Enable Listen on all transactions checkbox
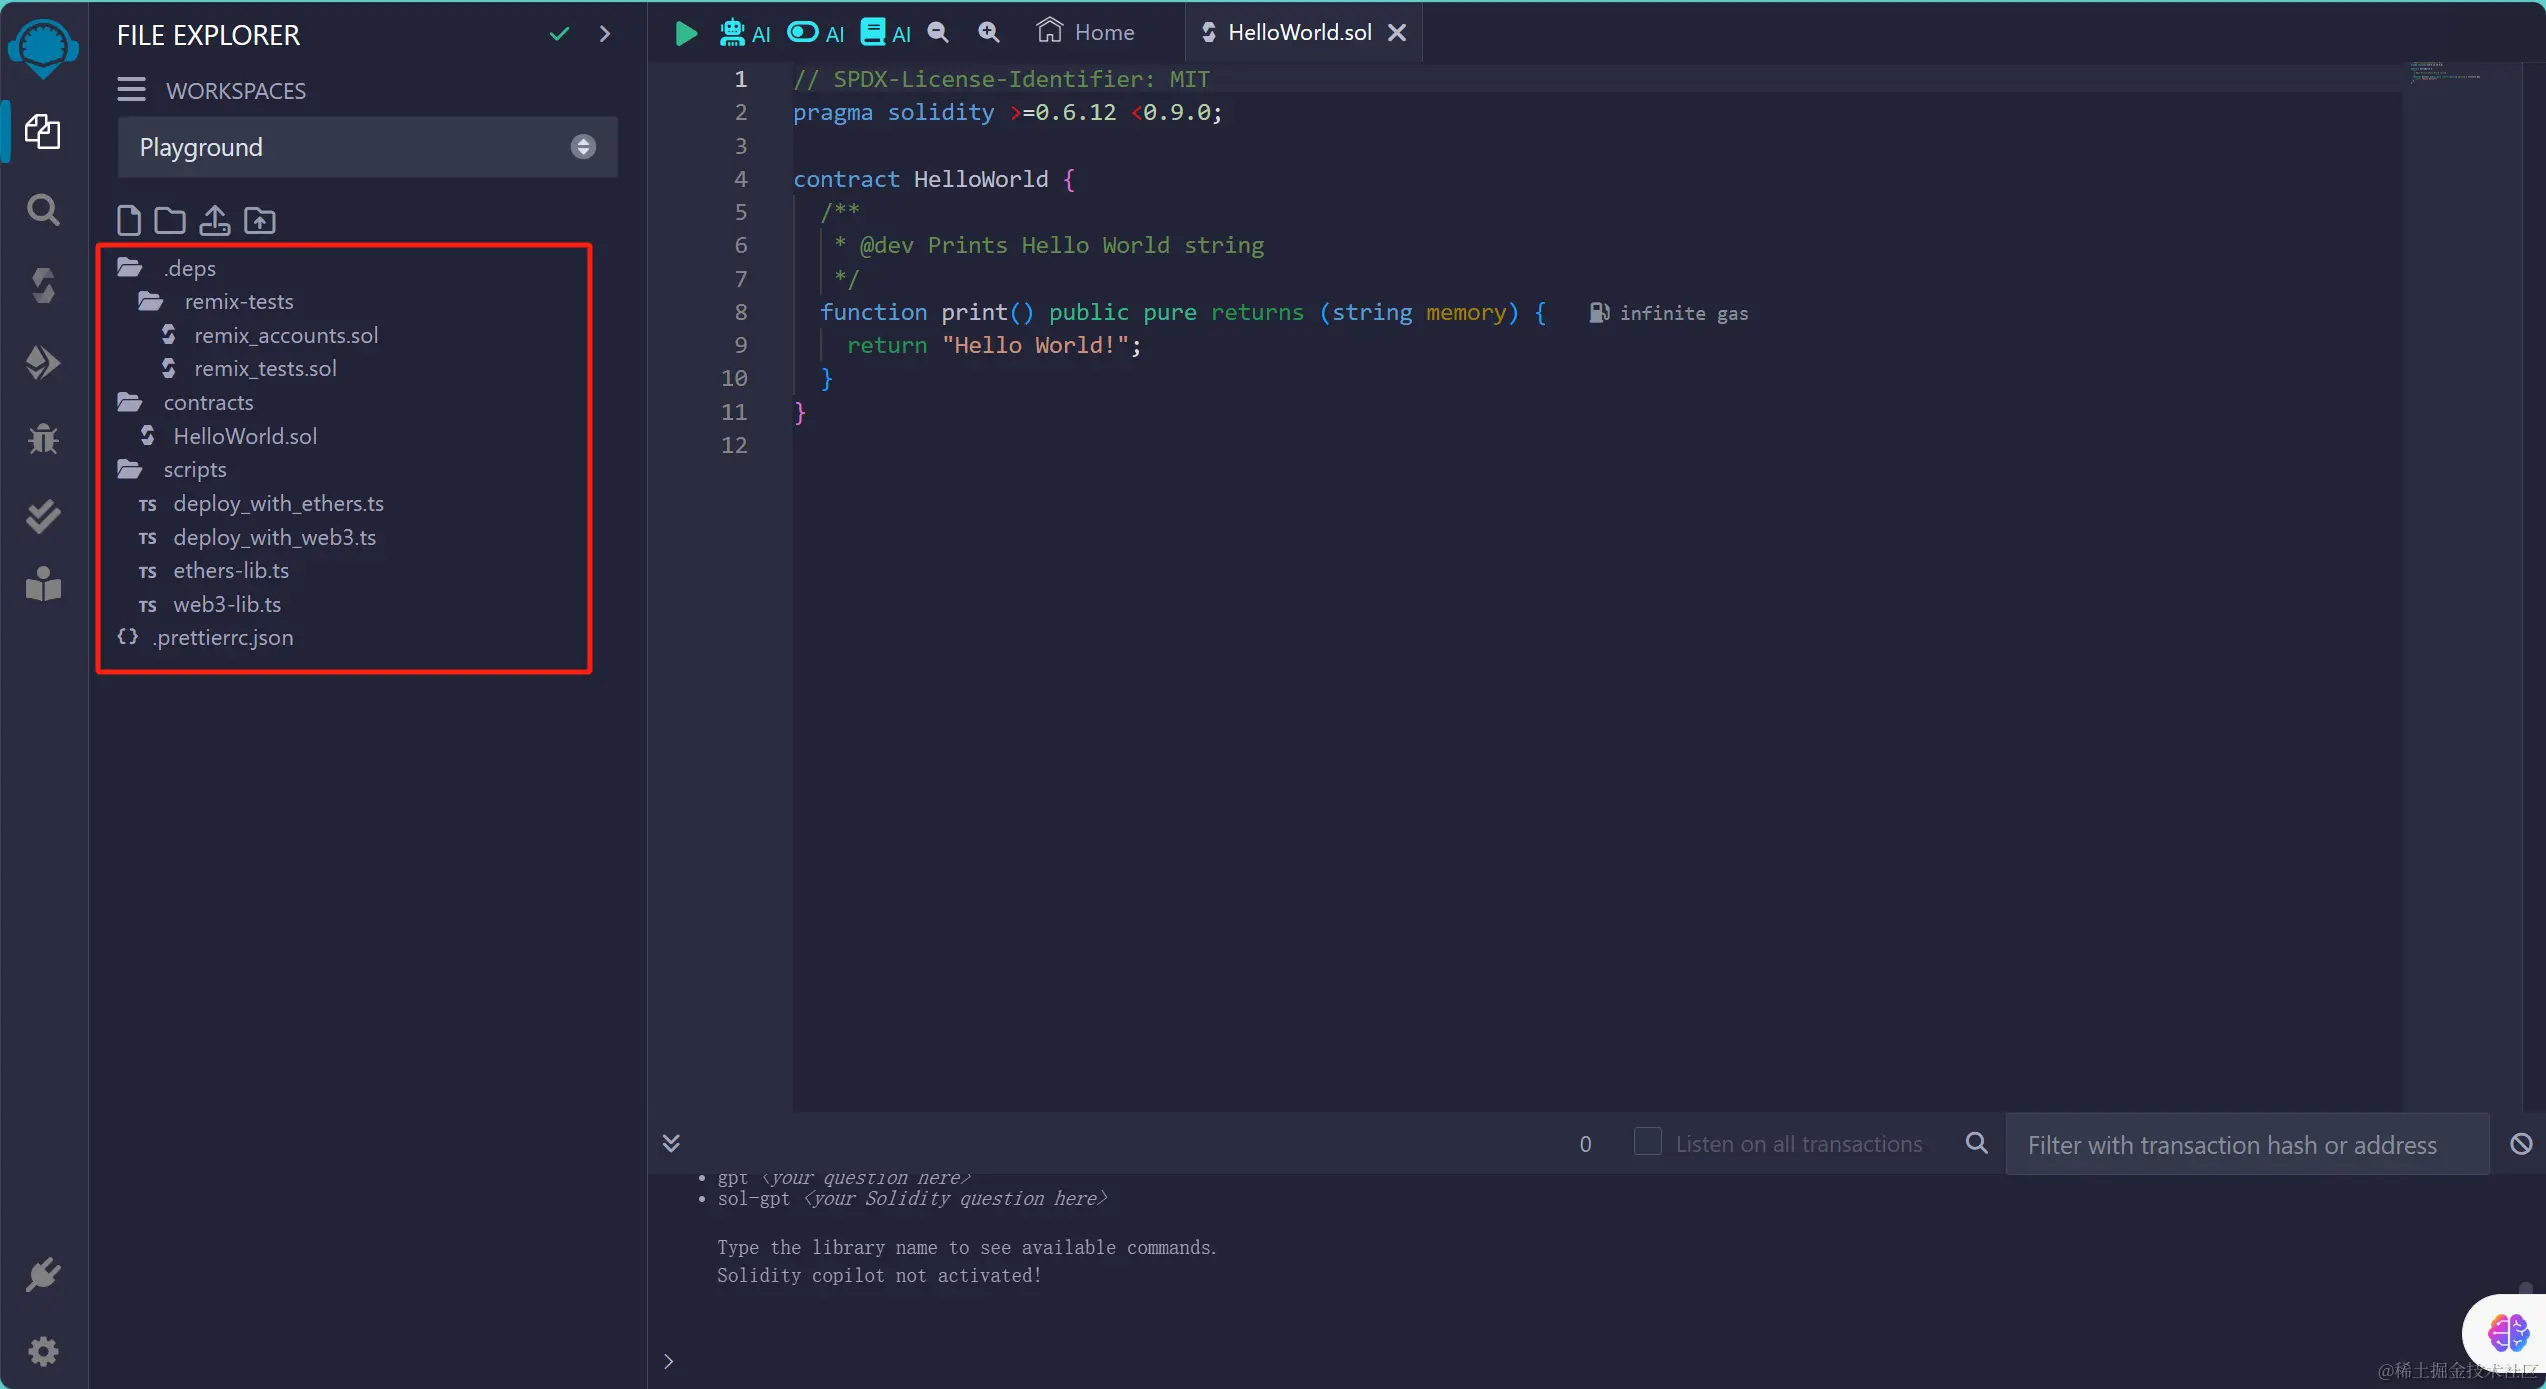Image resolution: width=2546 pixels, height=1389 pixels. coord(1647,1142)
